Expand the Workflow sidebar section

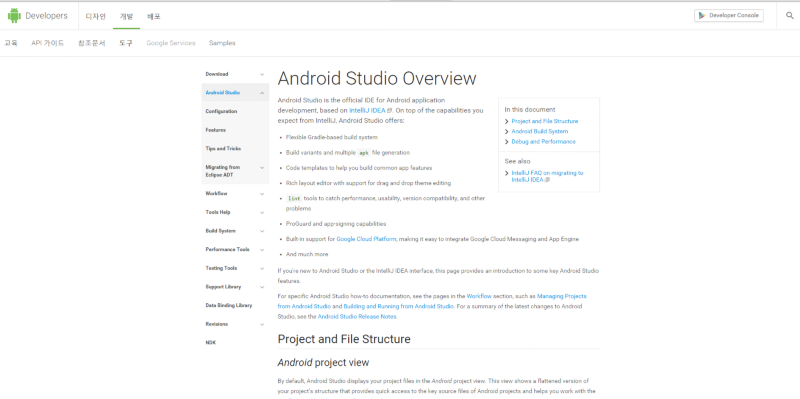point(262,194)
